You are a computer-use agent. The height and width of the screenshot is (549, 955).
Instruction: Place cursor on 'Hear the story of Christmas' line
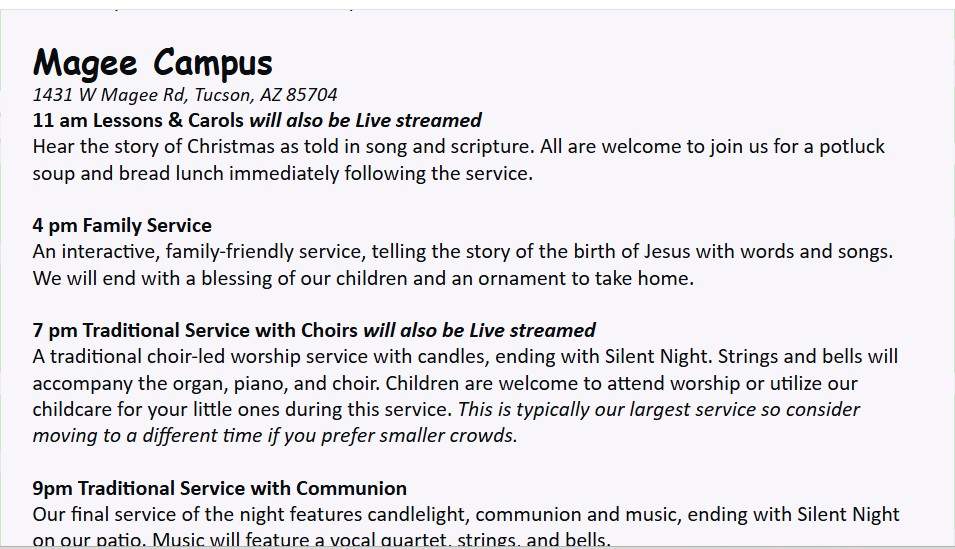[459, 147]
